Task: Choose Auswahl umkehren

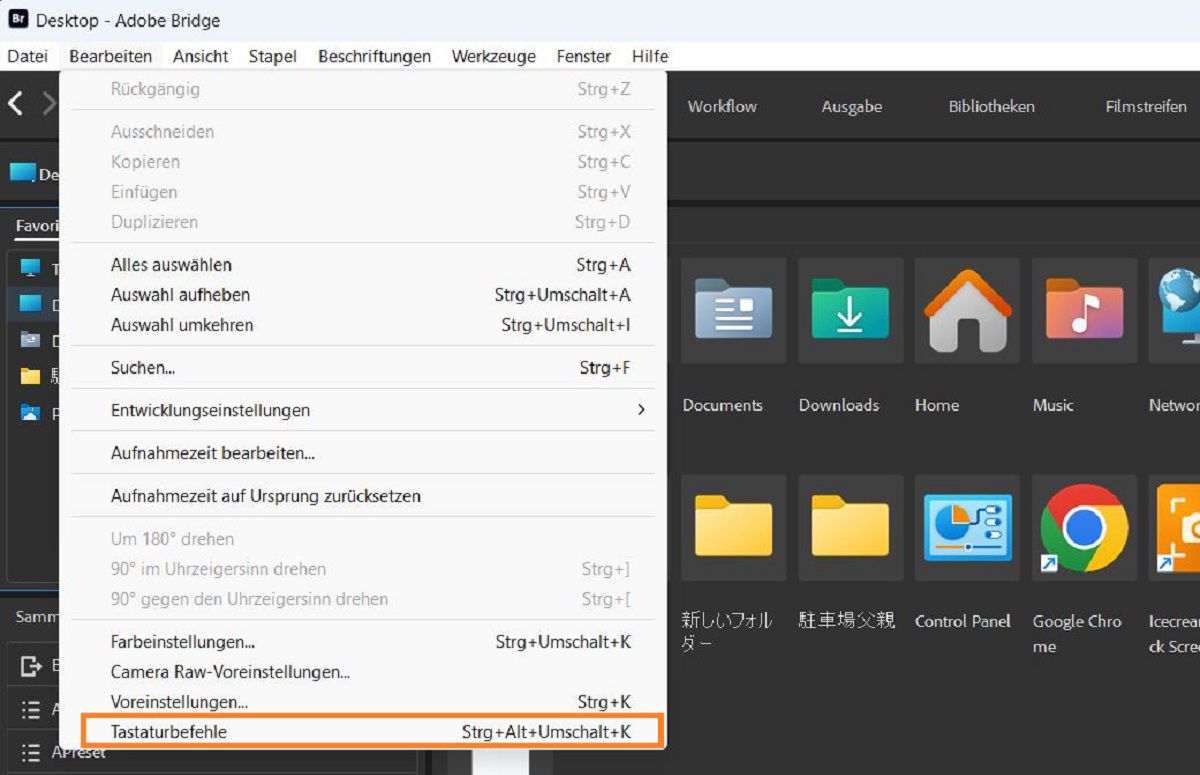Action: pyautogui.click(x=363, y=325)
